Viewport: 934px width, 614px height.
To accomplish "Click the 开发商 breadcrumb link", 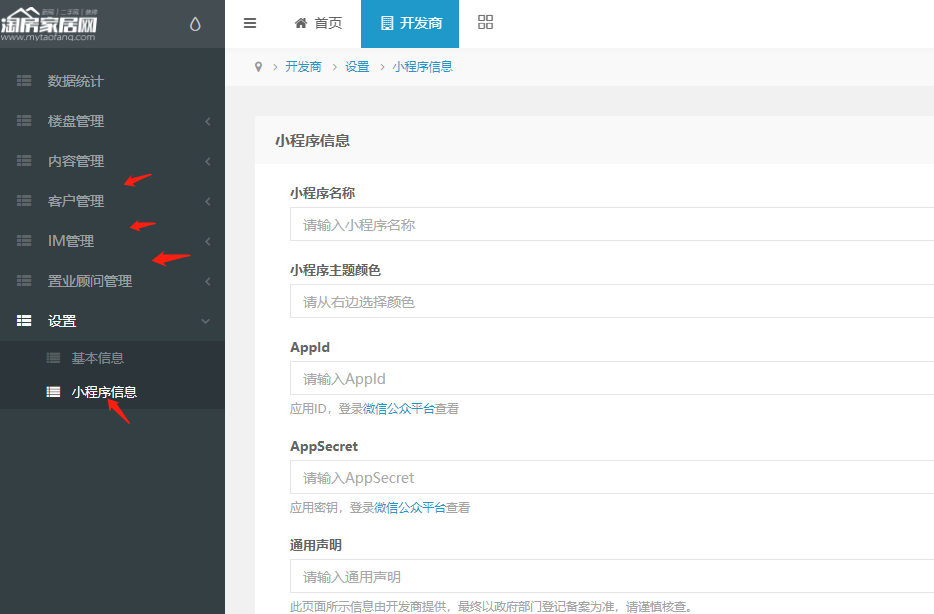I will coord(303,67).
